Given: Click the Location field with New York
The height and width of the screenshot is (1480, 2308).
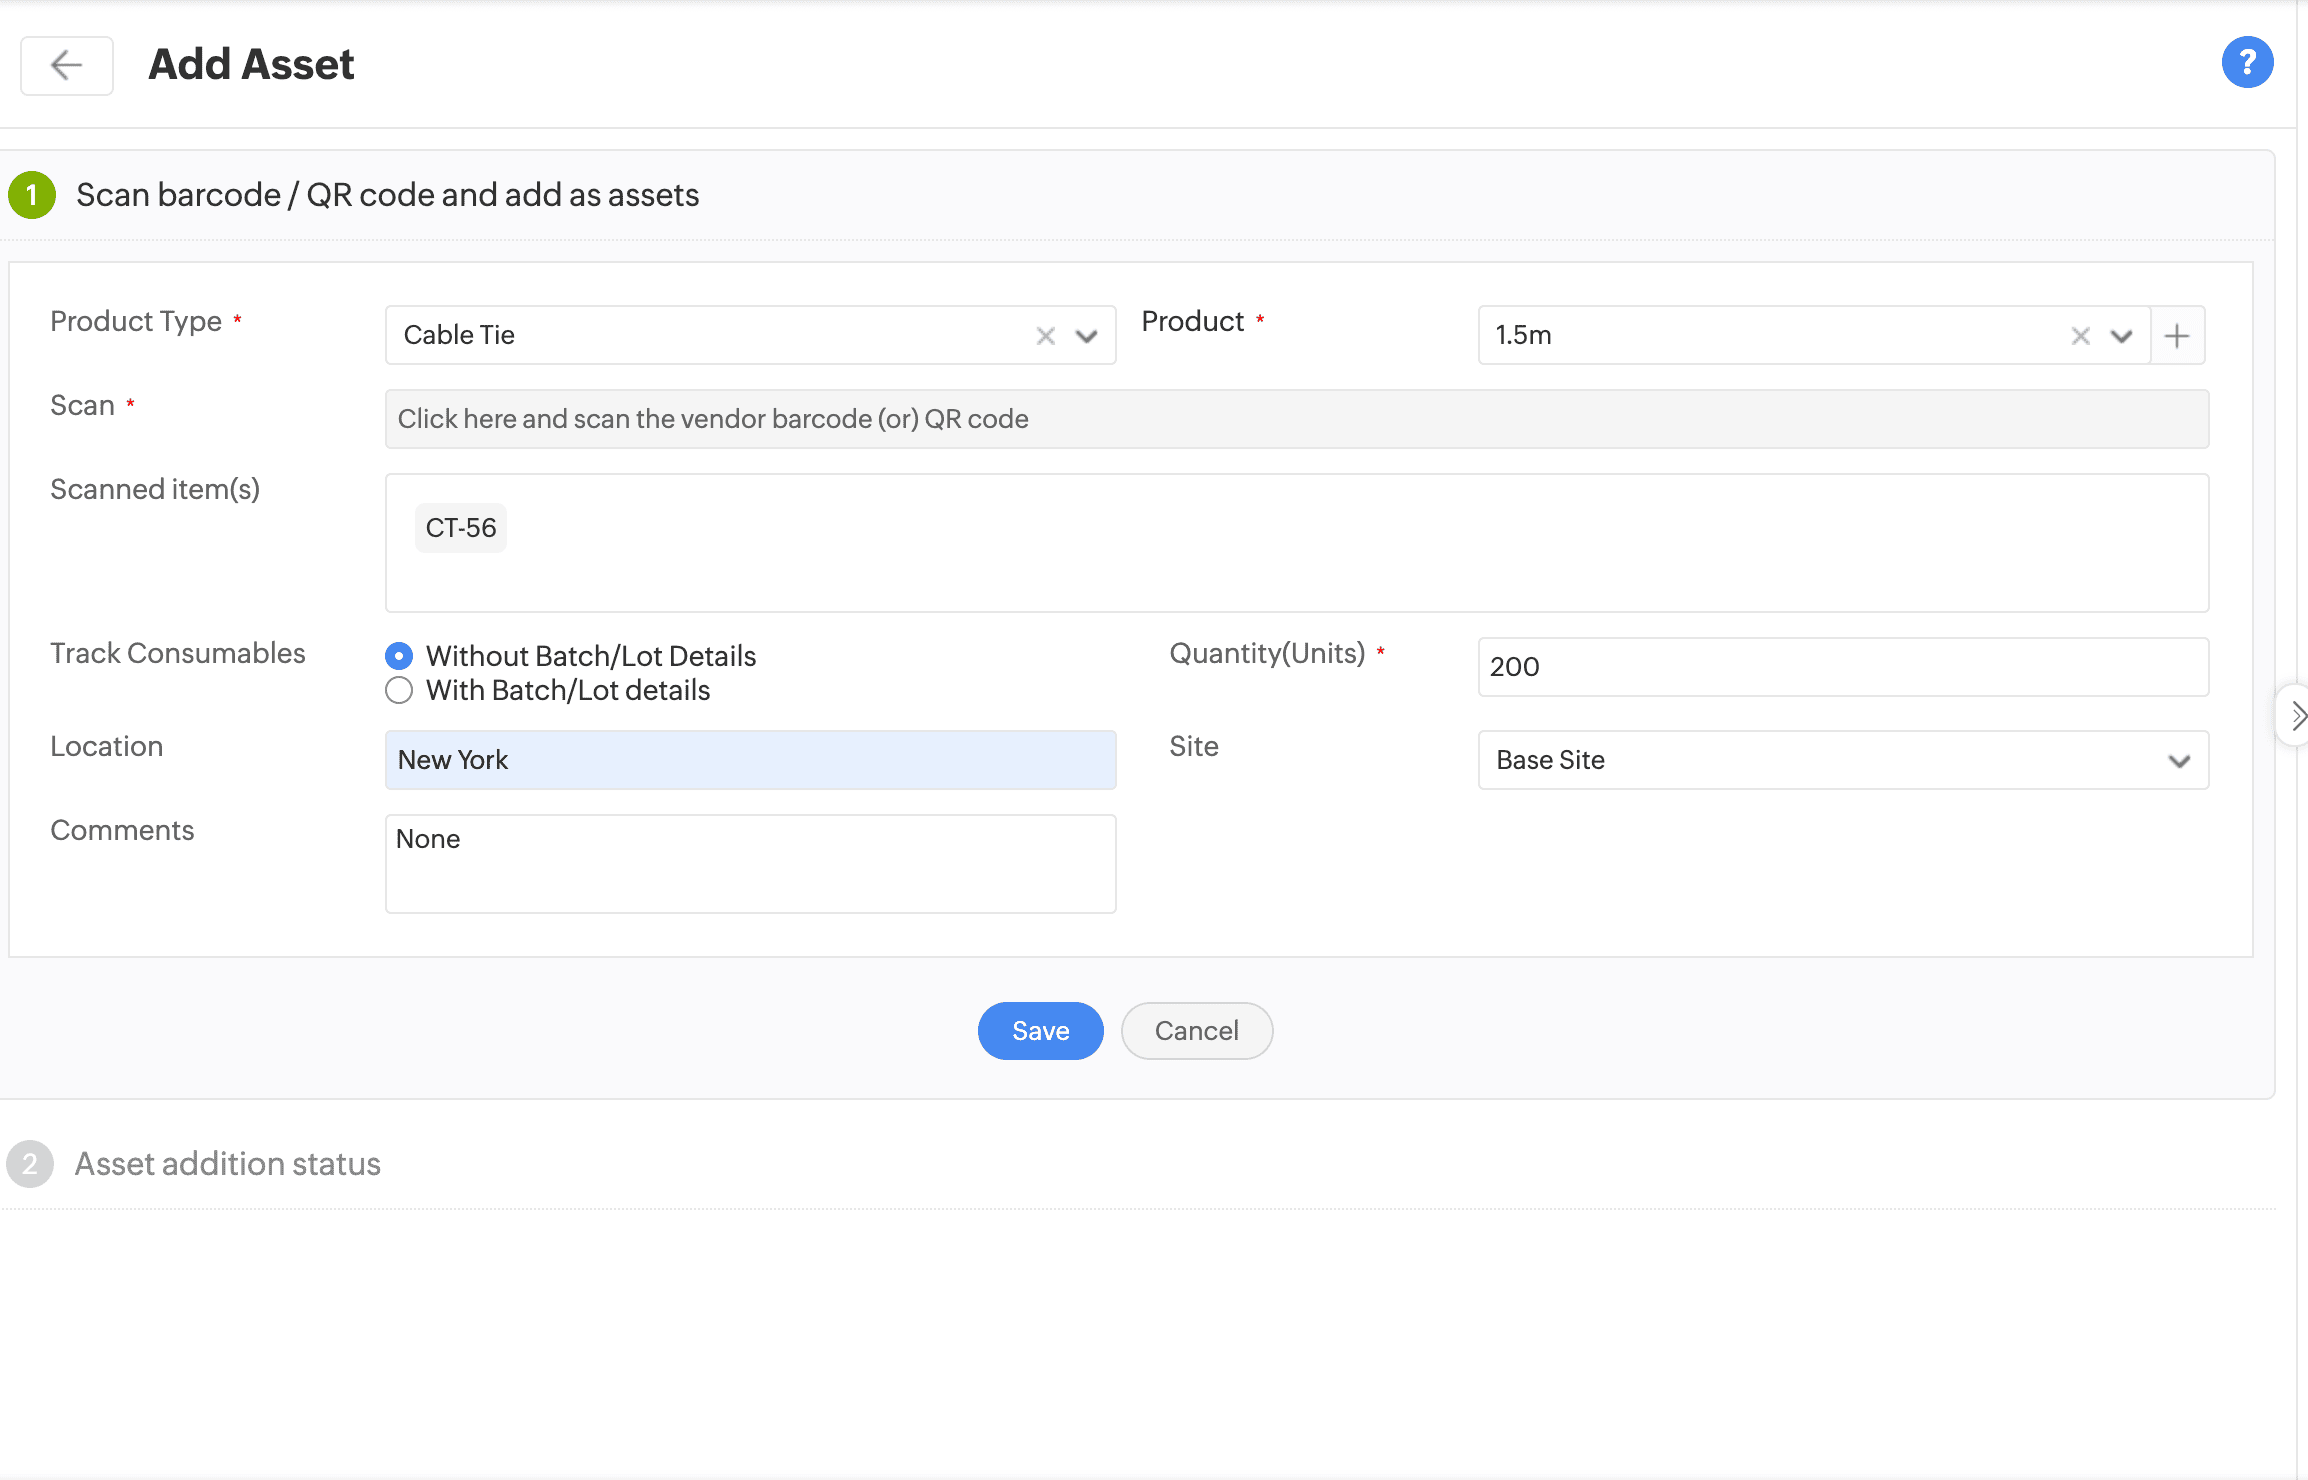Looking at the screenshot, I should point(750,760).
